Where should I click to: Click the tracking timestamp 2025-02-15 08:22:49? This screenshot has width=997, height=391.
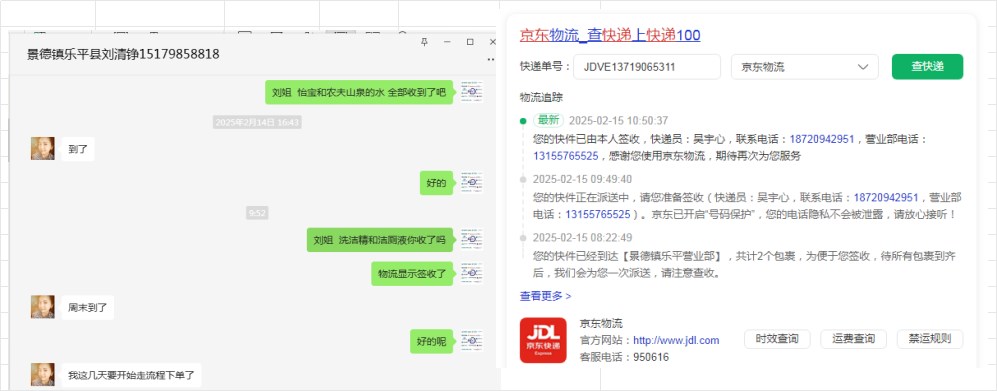tap(582, 238)
